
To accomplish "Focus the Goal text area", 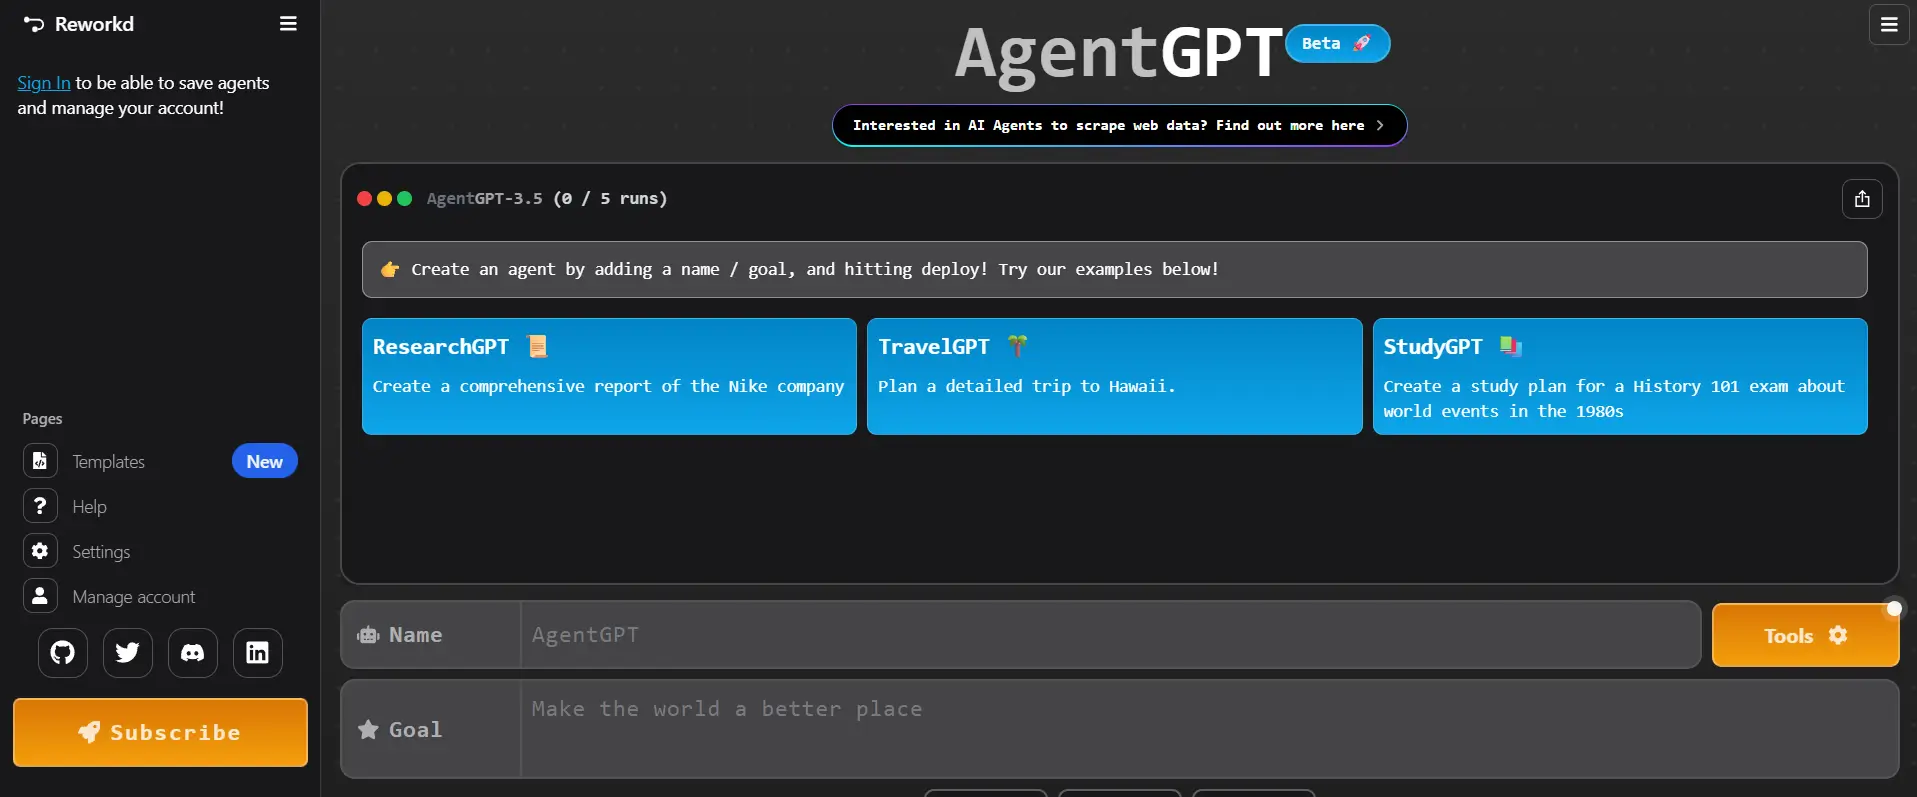I will point(1209,729).
